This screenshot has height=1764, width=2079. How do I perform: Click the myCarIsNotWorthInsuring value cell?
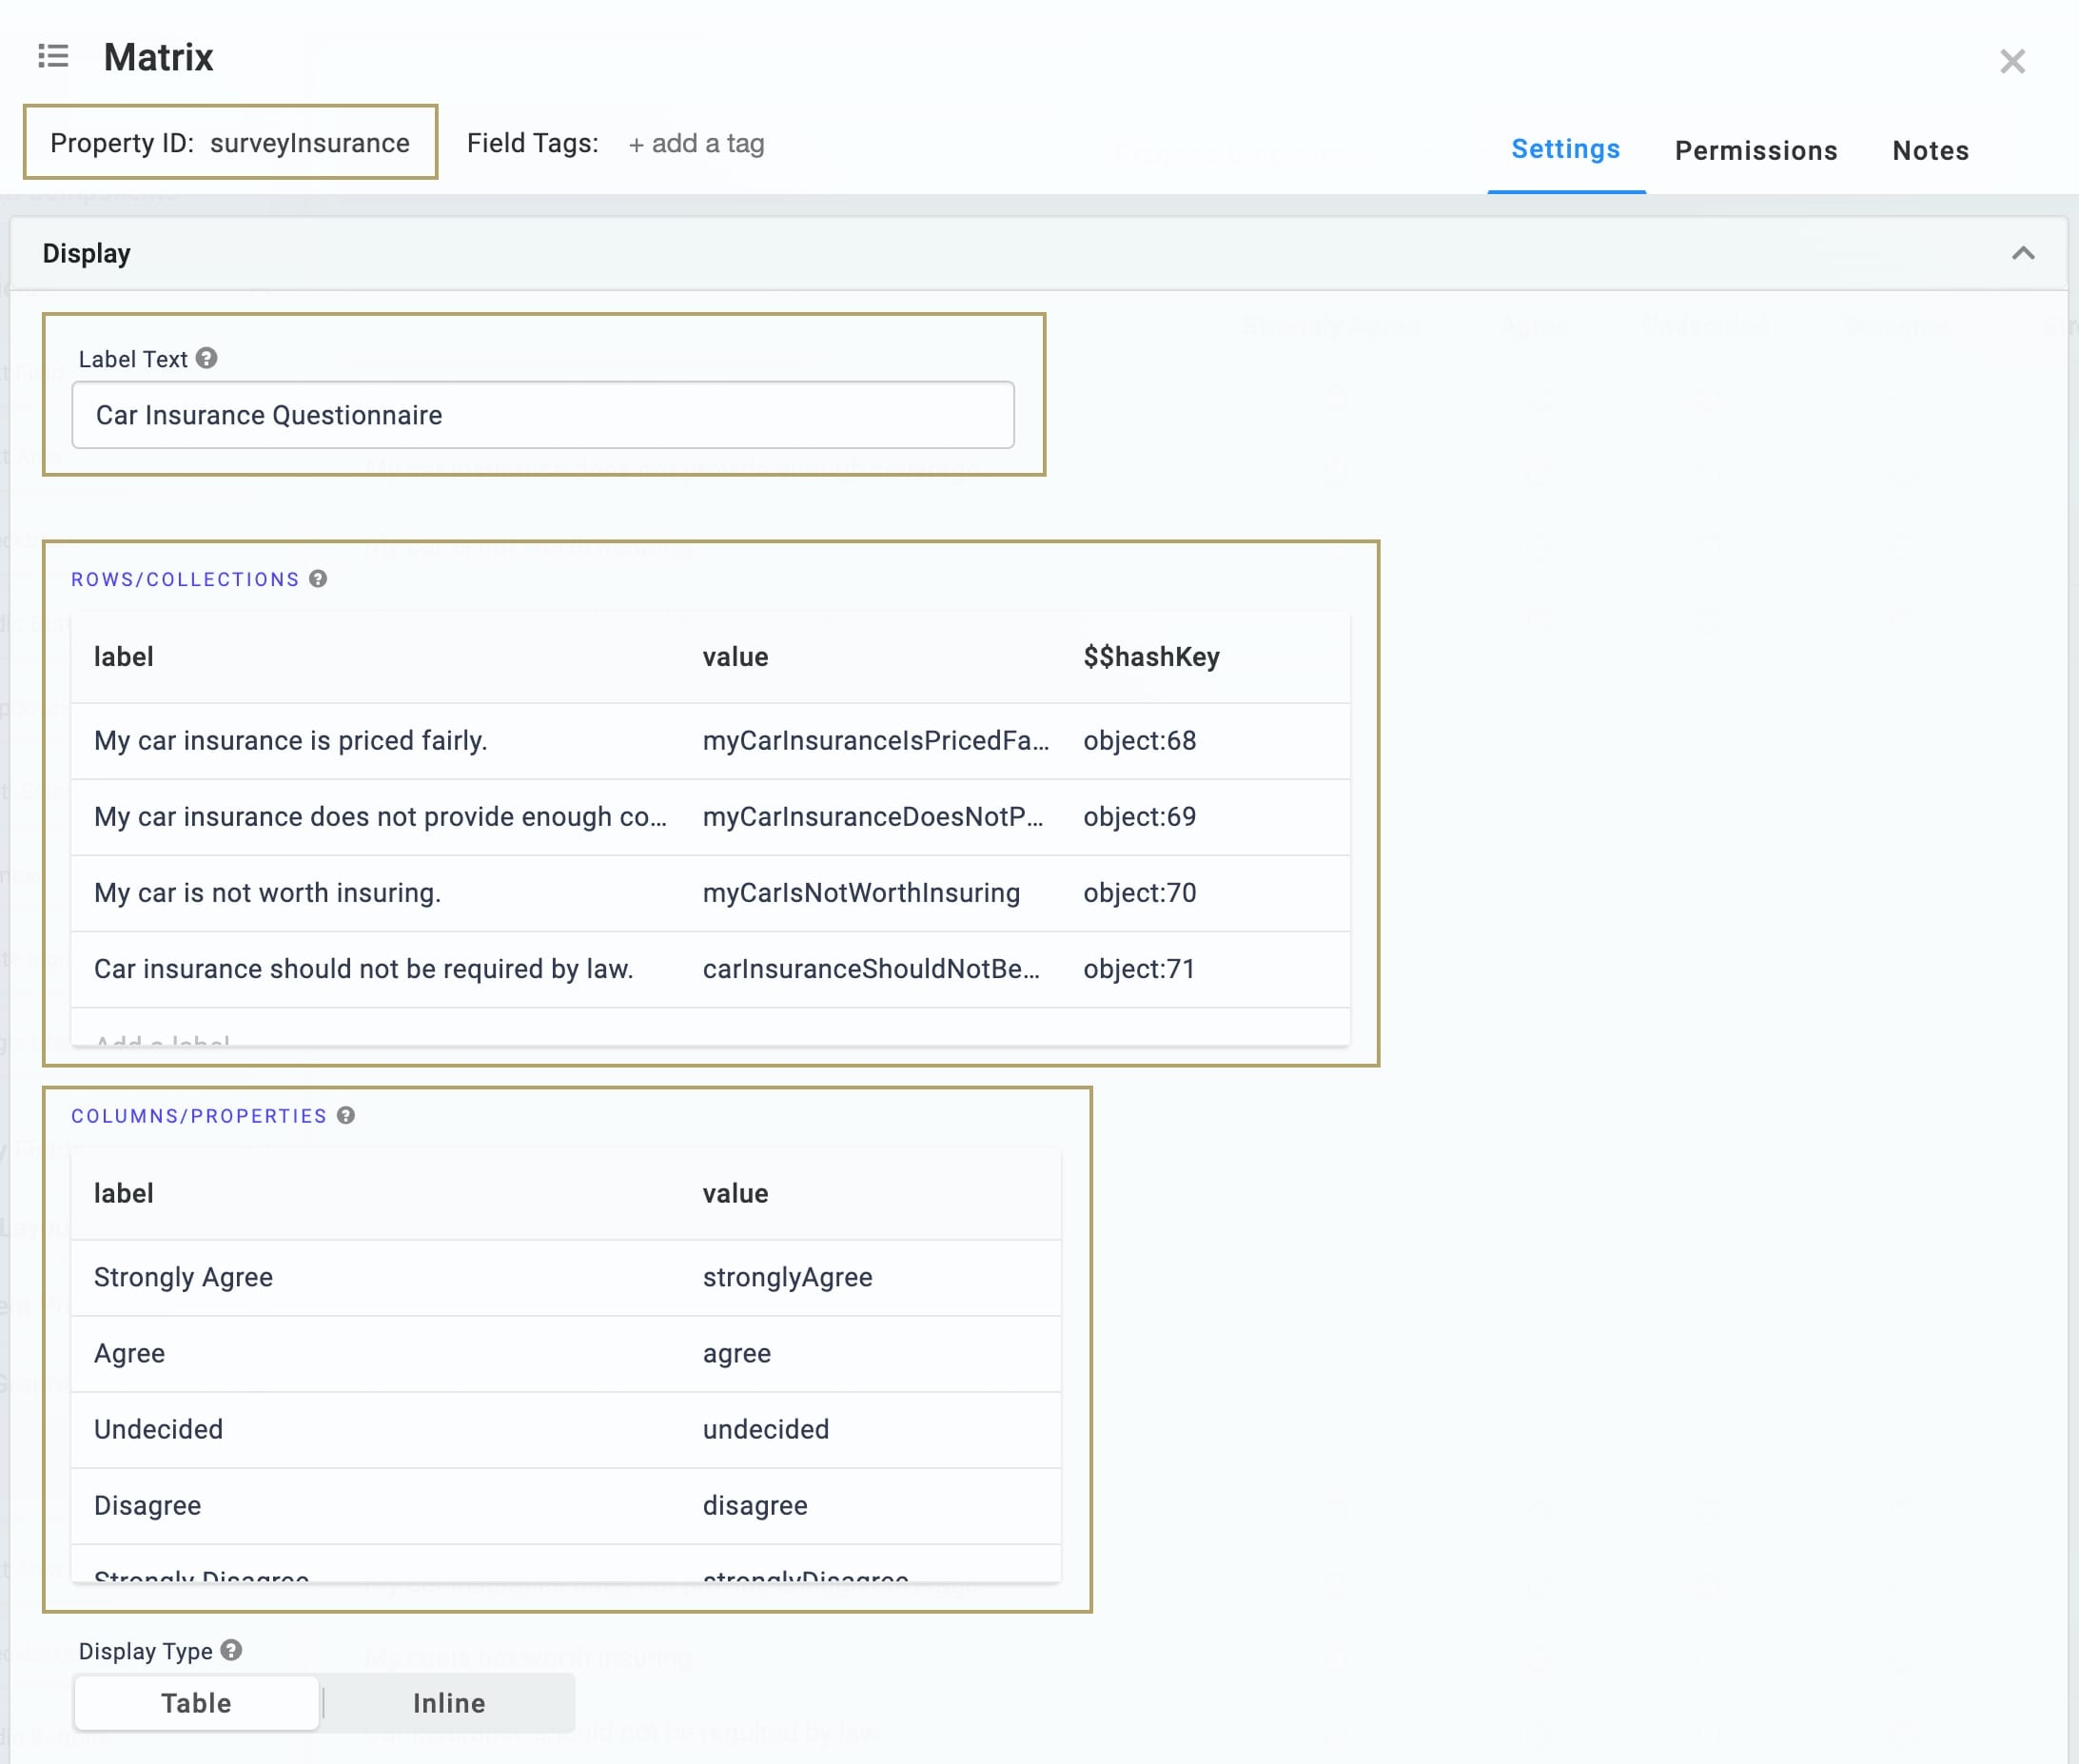pos(861,892)
